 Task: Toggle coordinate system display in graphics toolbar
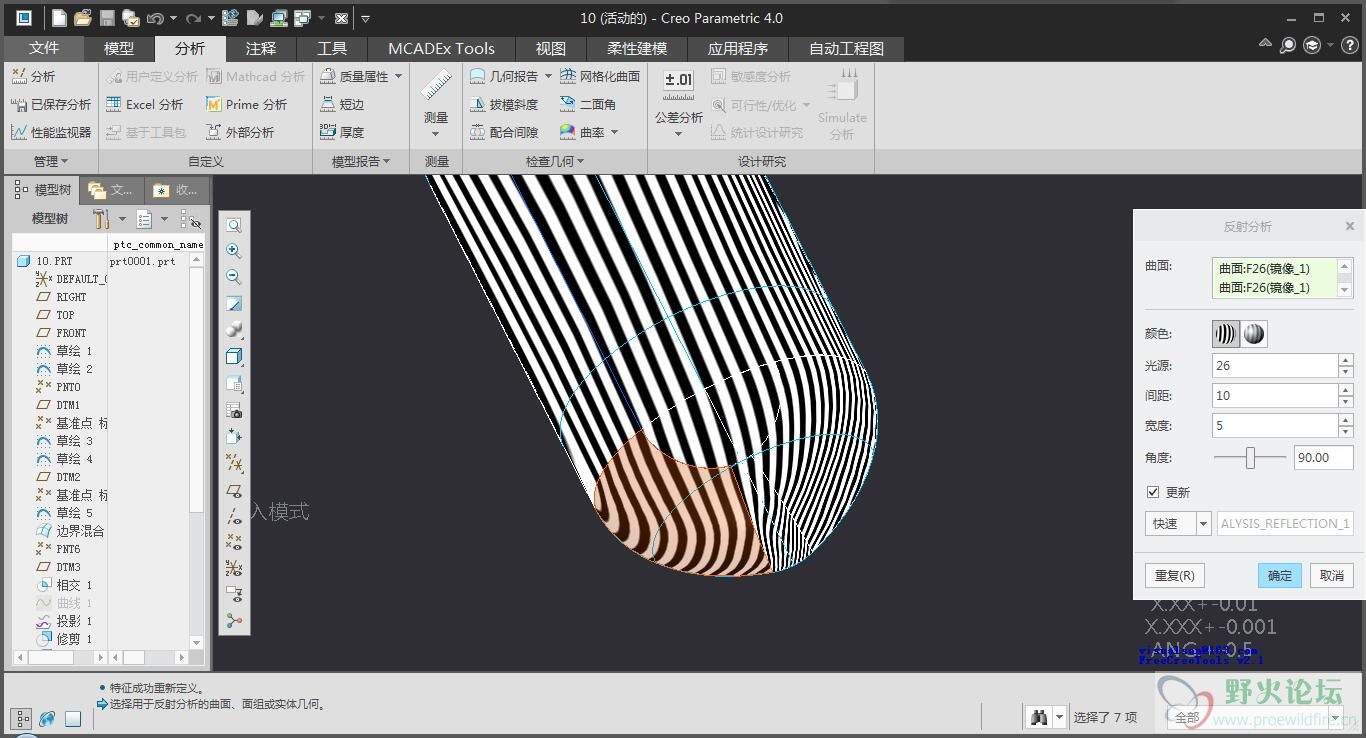point(234,568)
